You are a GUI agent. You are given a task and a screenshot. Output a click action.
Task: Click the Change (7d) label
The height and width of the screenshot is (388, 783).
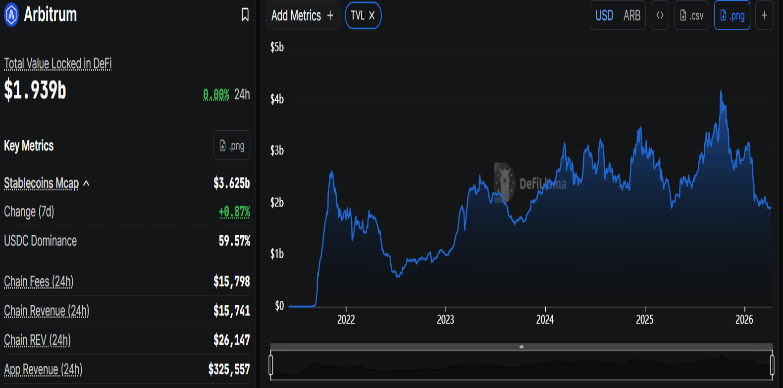[x=29, y=212]
